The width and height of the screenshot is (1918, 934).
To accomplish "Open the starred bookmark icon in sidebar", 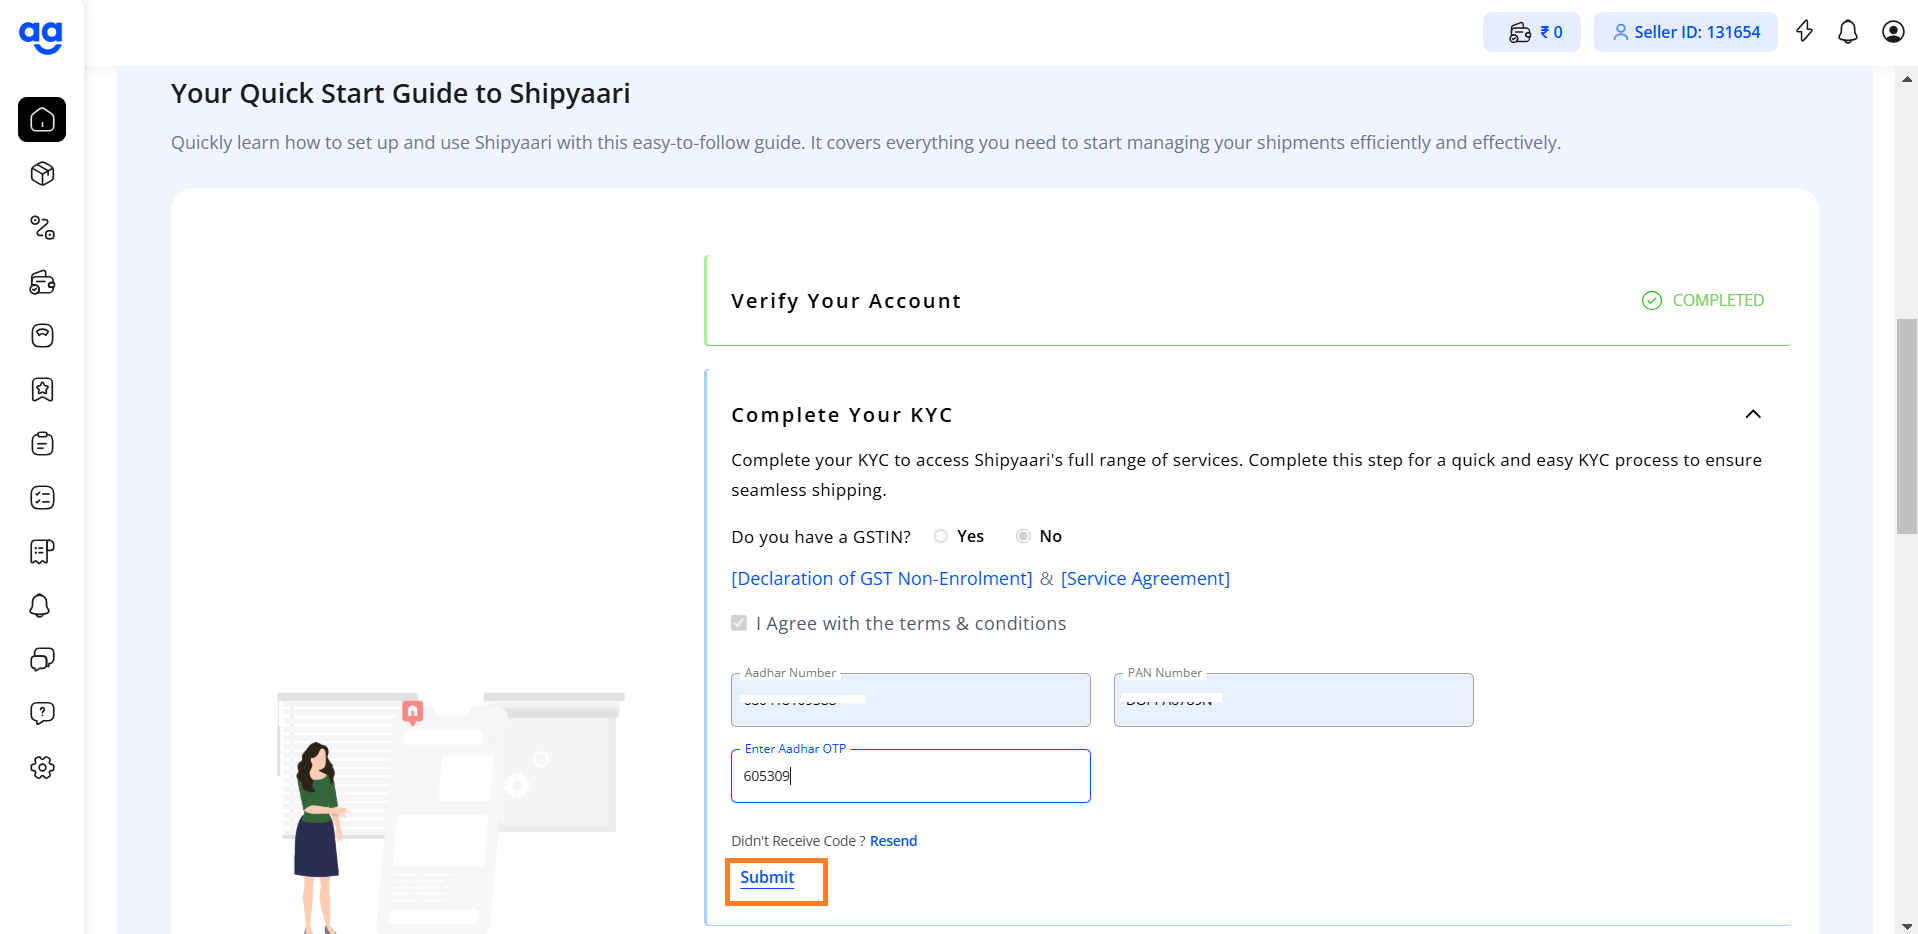I will tap(42, 390).
